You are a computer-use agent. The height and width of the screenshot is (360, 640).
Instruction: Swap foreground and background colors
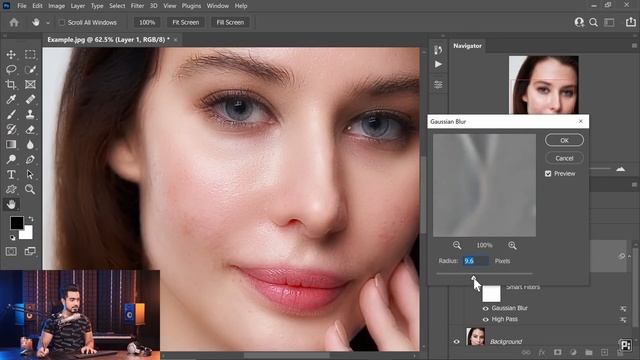[31, 219]
